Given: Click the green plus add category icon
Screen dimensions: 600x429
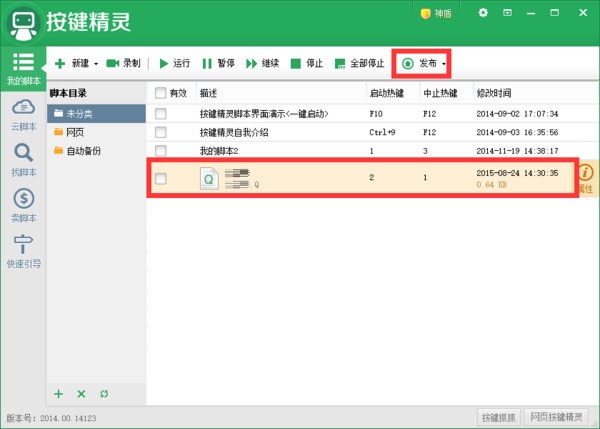Looking at the screenshot, I should click(58, 395).
